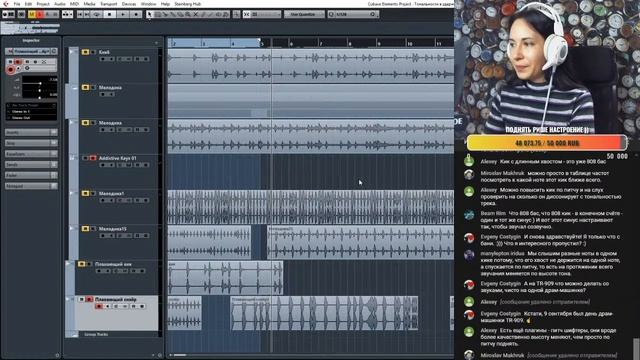The image size is (640, 360).
Task: Open the MIDI menu
Action: 74,4
